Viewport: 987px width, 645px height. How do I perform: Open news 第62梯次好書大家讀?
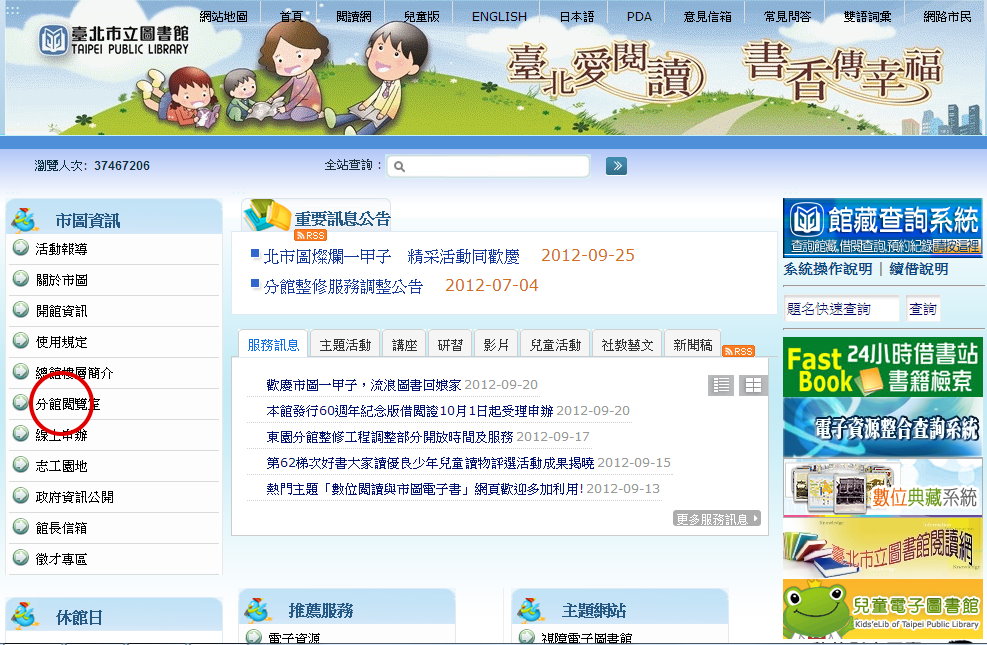430,463
